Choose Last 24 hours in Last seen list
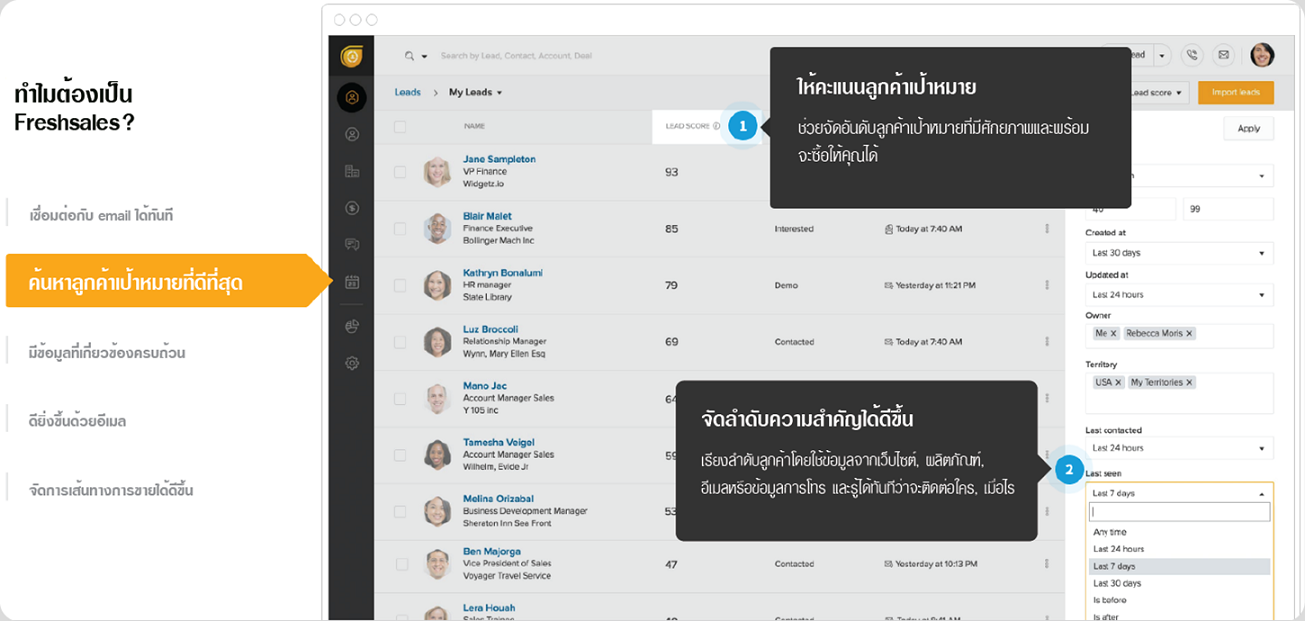Screen dimensions: 1305x621 [x=1179, y=549]
